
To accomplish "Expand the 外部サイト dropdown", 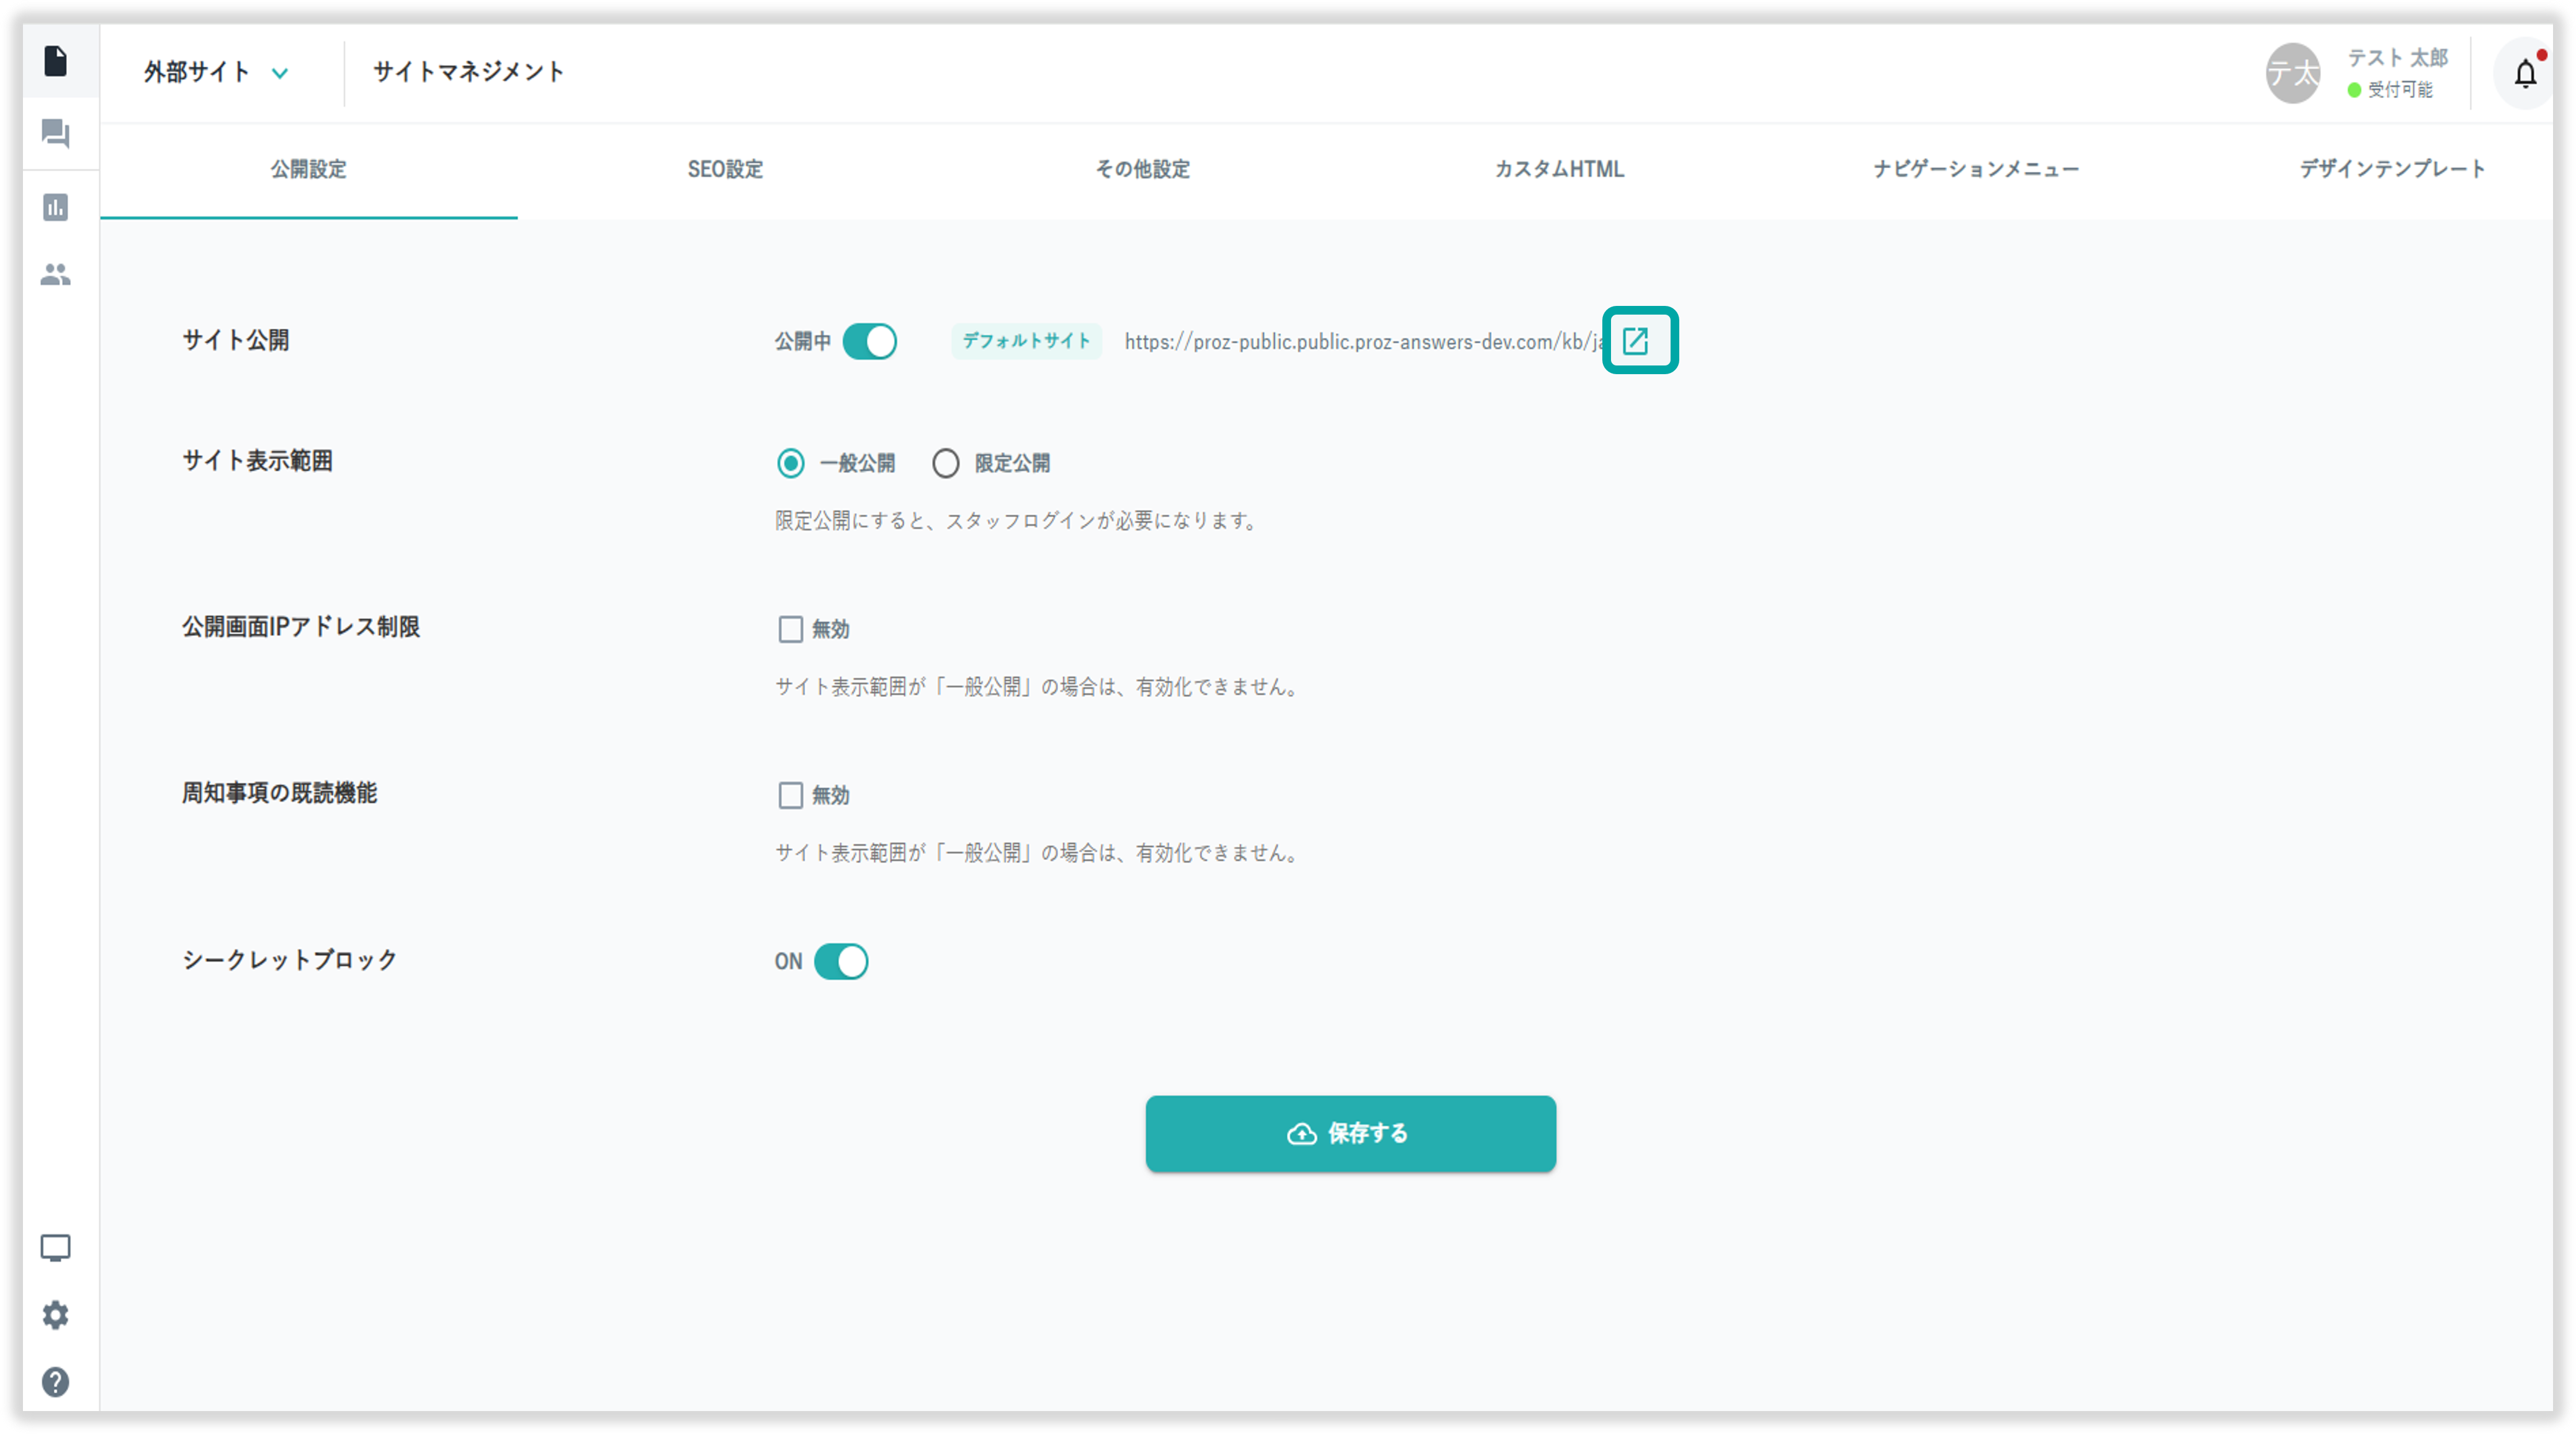I will pyautogui.click(x=215, y=72).
